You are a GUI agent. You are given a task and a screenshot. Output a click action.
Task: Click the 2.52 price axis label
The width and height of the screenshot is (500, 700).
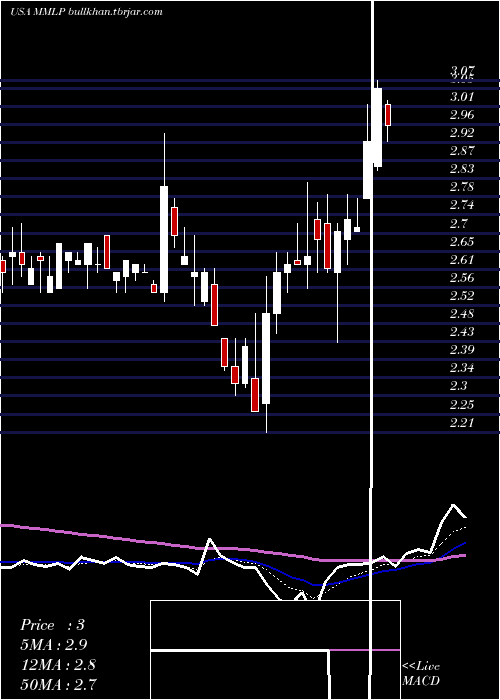point(462,296)
